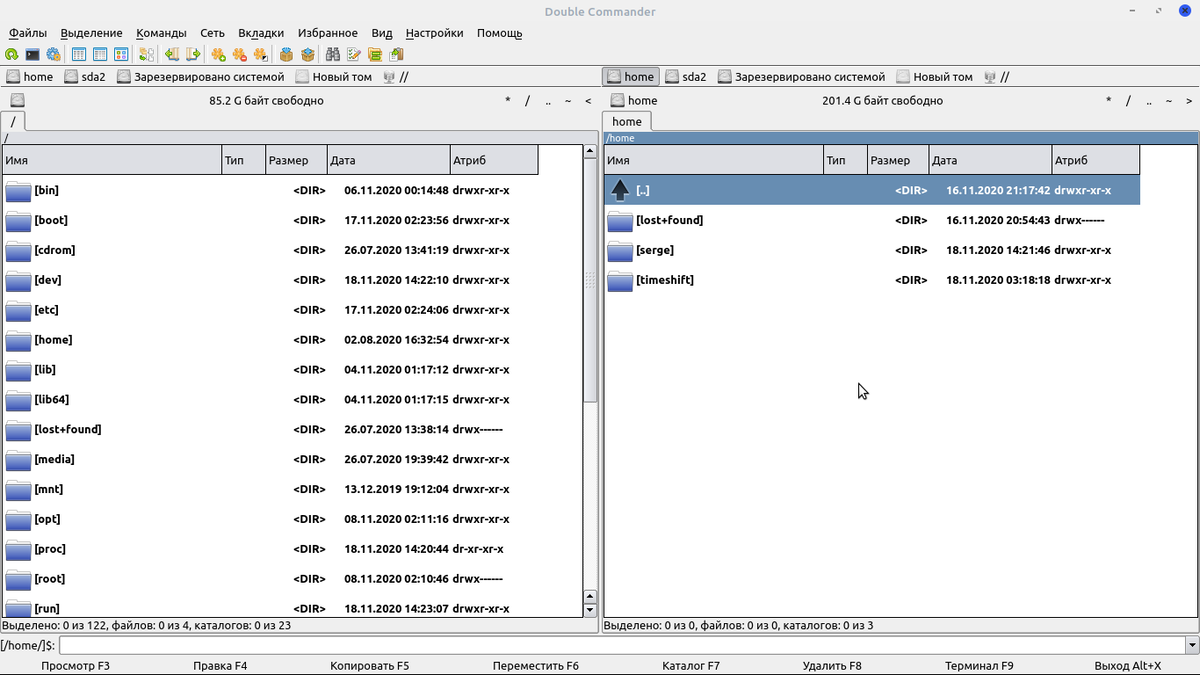Select sda2 drive in left drive bar

(x=85, y=77)
